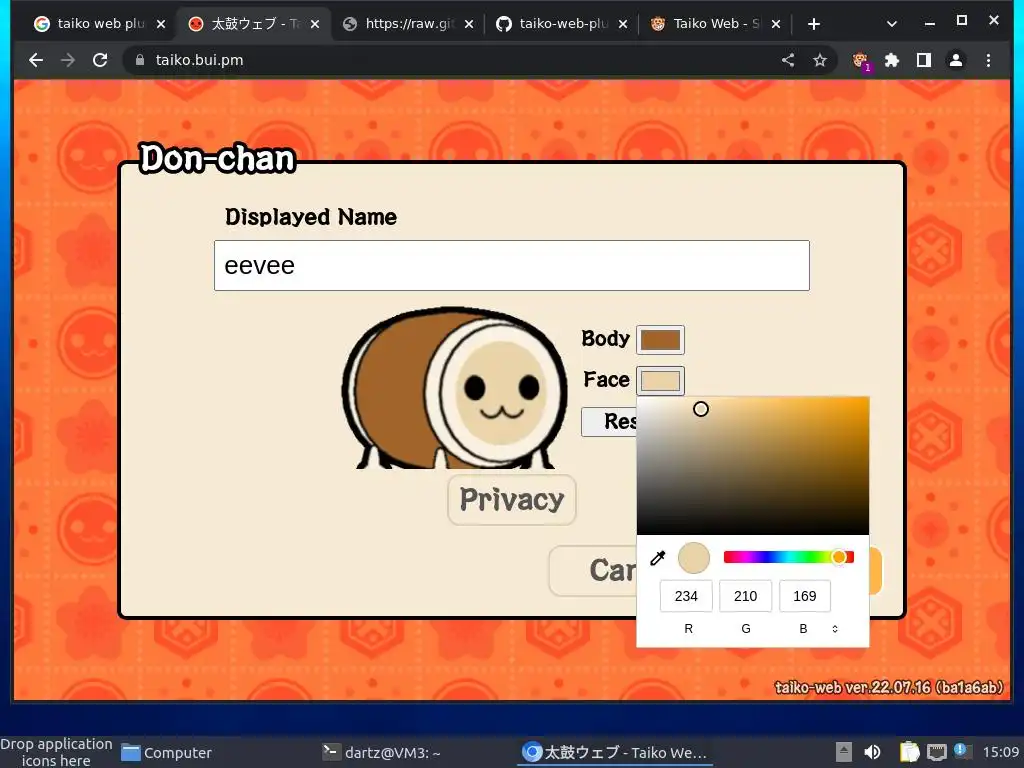Open Chrome three-dot menu

988,60
